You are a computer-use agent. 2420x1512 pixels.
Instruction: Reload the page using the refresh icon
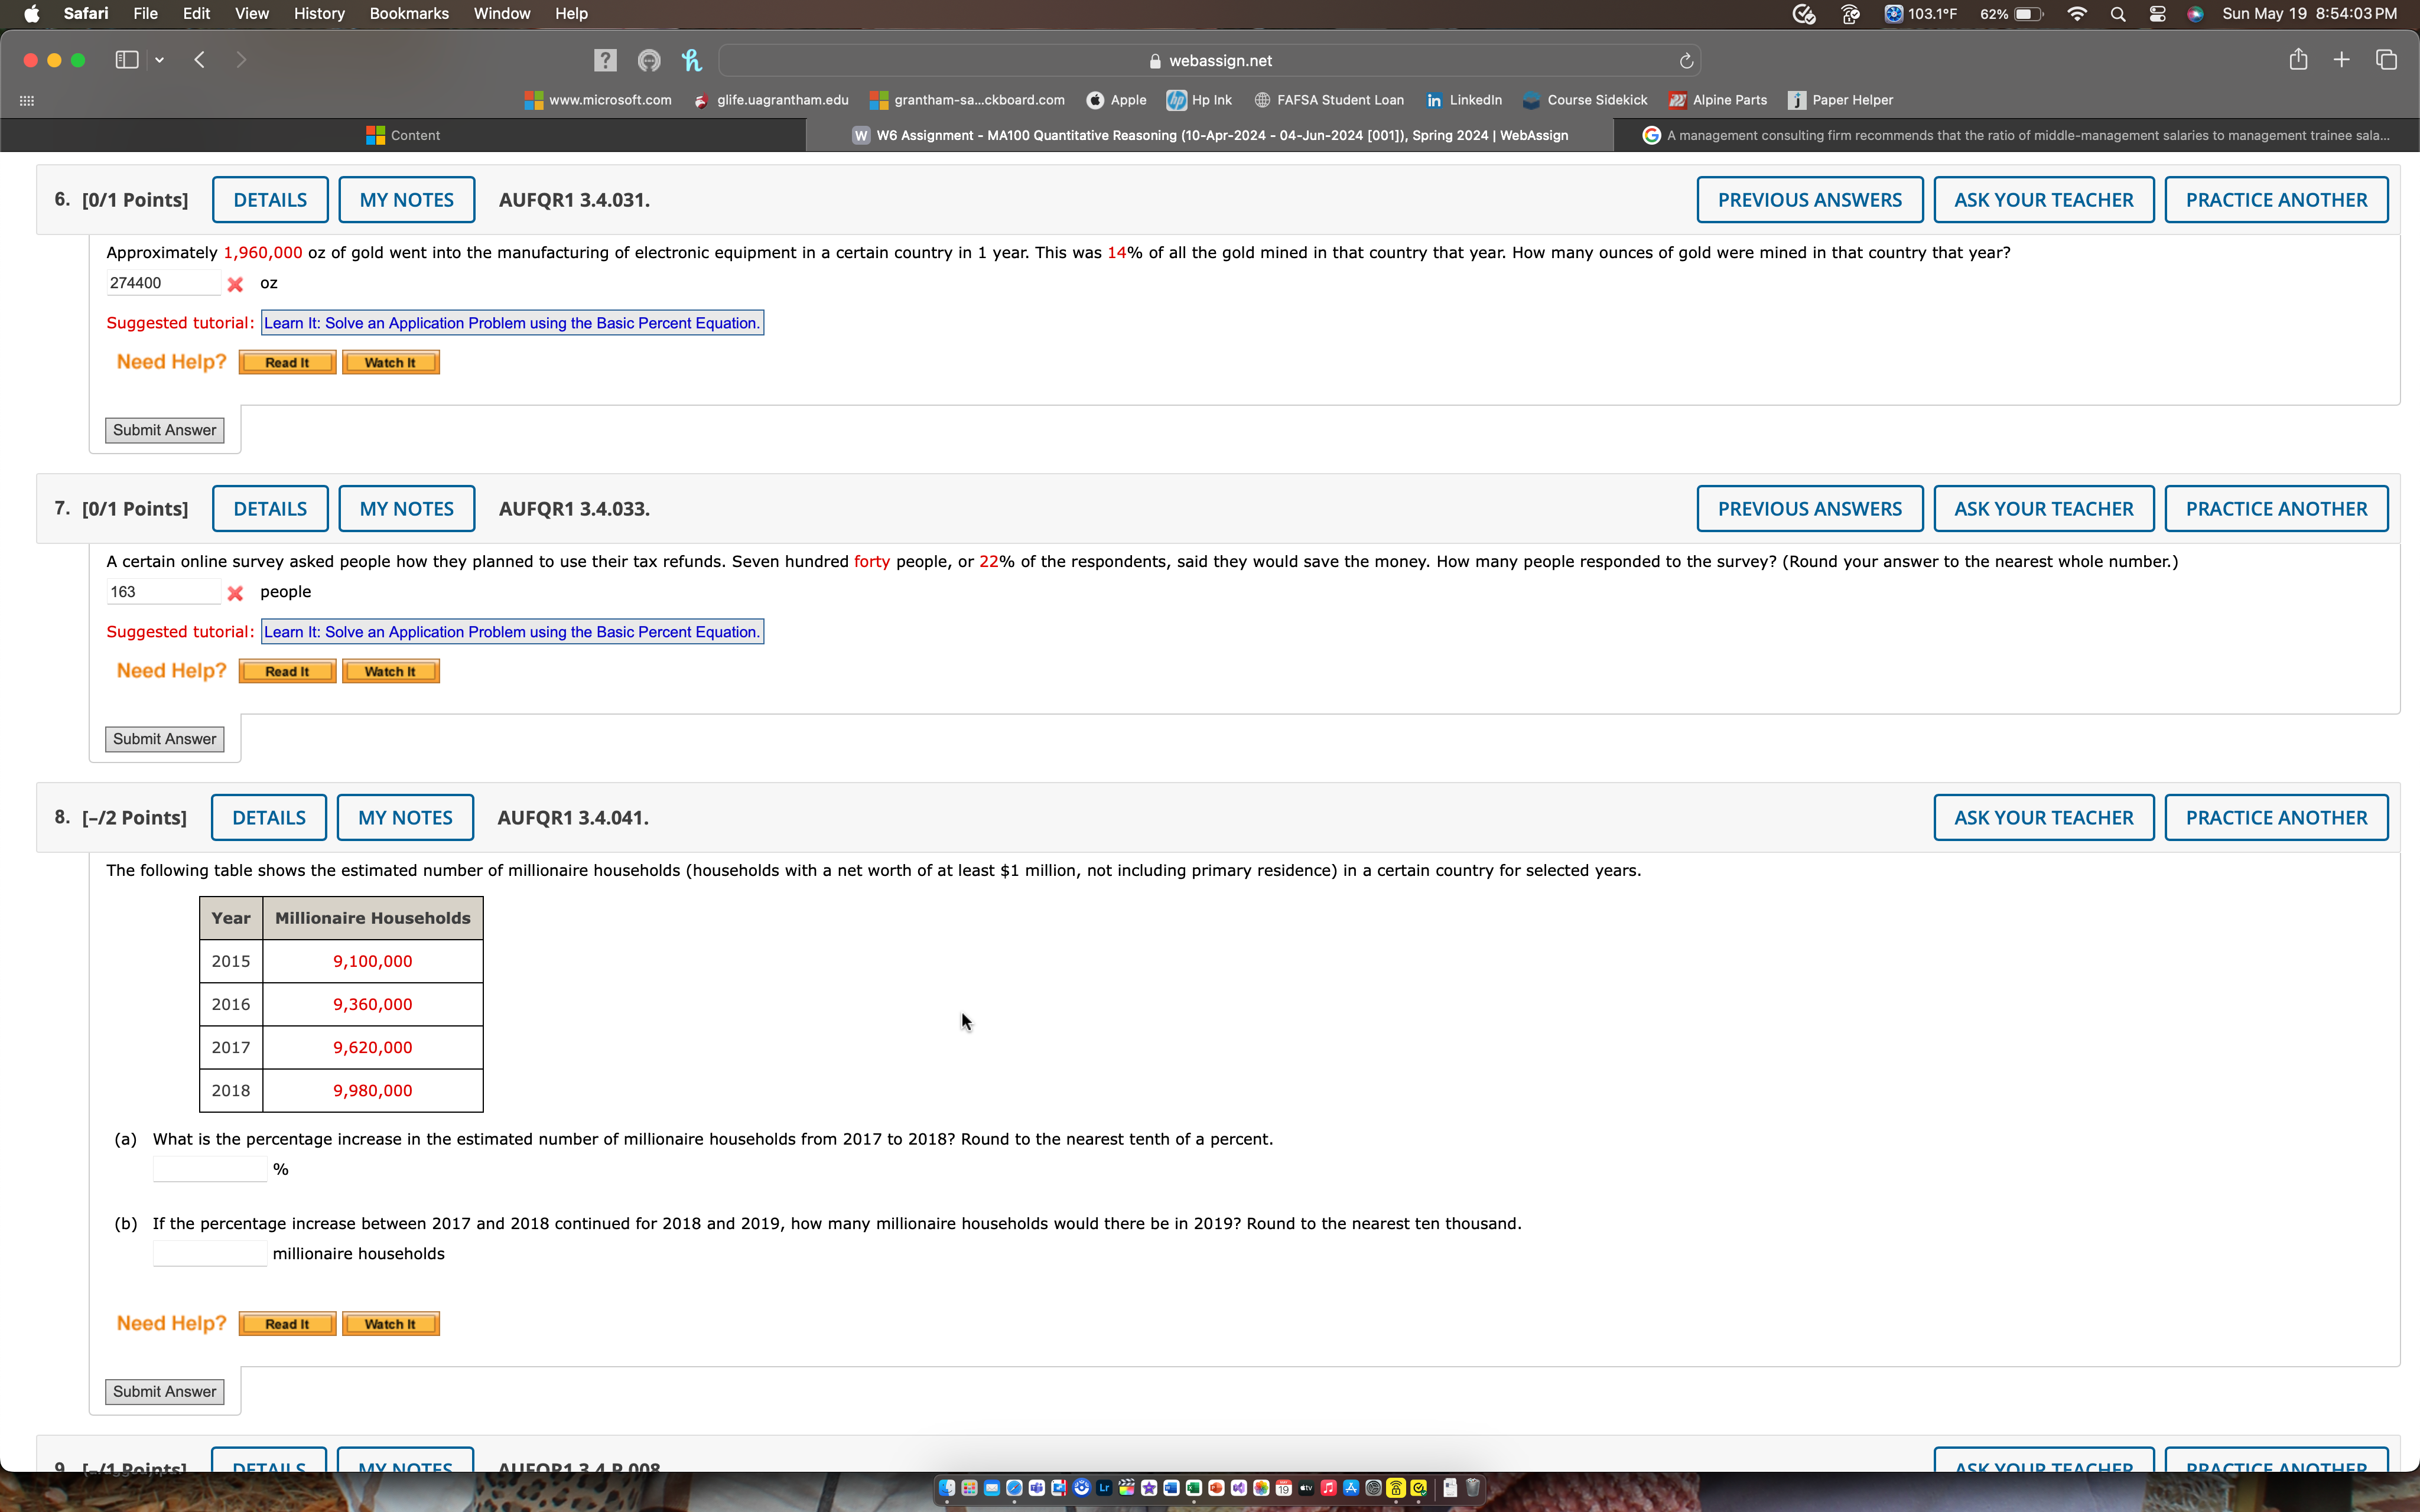(1686, 60)
